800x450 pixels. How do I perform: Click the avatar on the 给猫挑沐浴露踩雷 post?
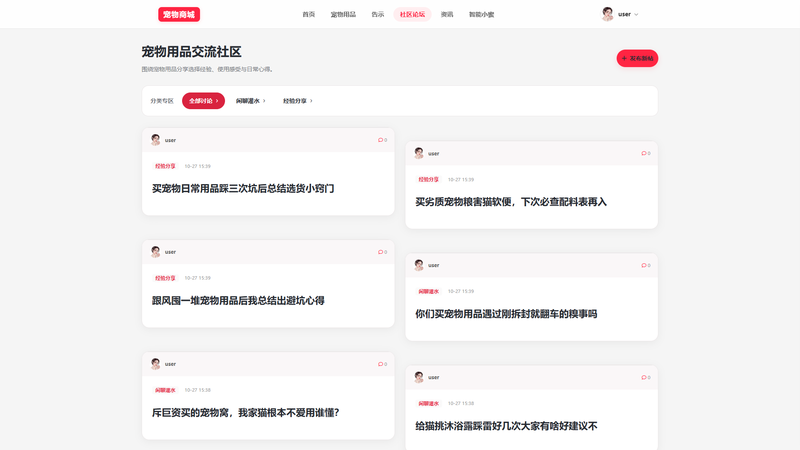pos(419,377)
